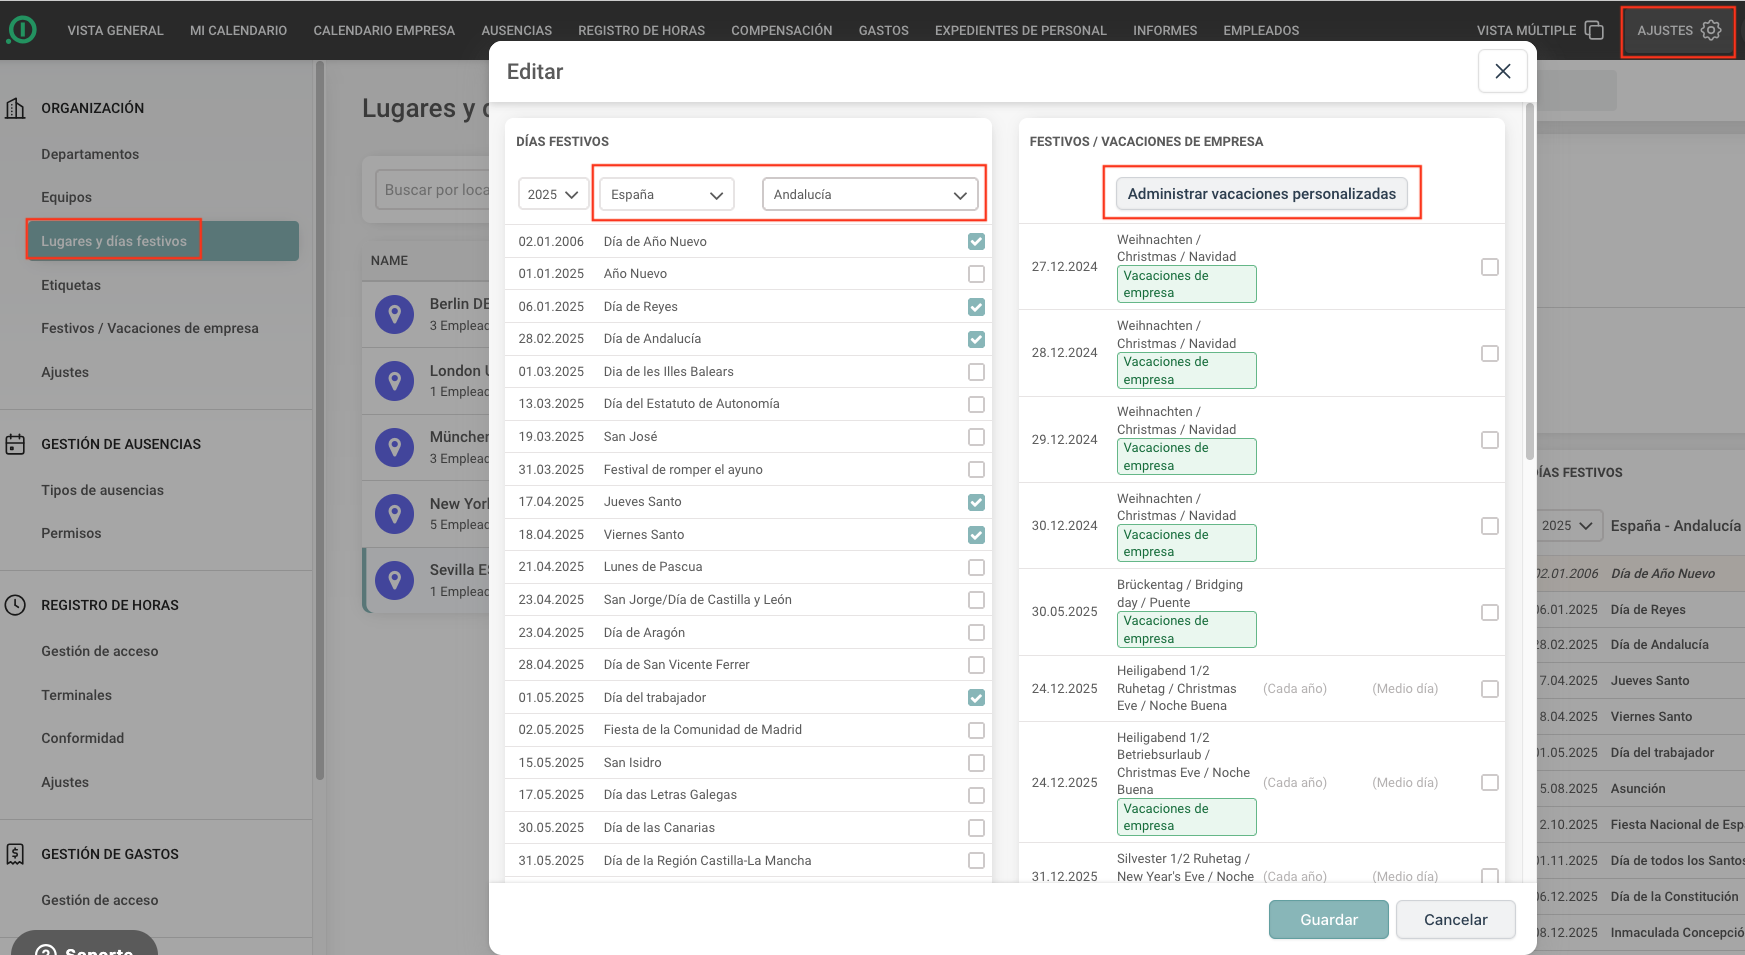
Task: Click the dialog's vertical scrollbar
Action: click(1529, 280)
